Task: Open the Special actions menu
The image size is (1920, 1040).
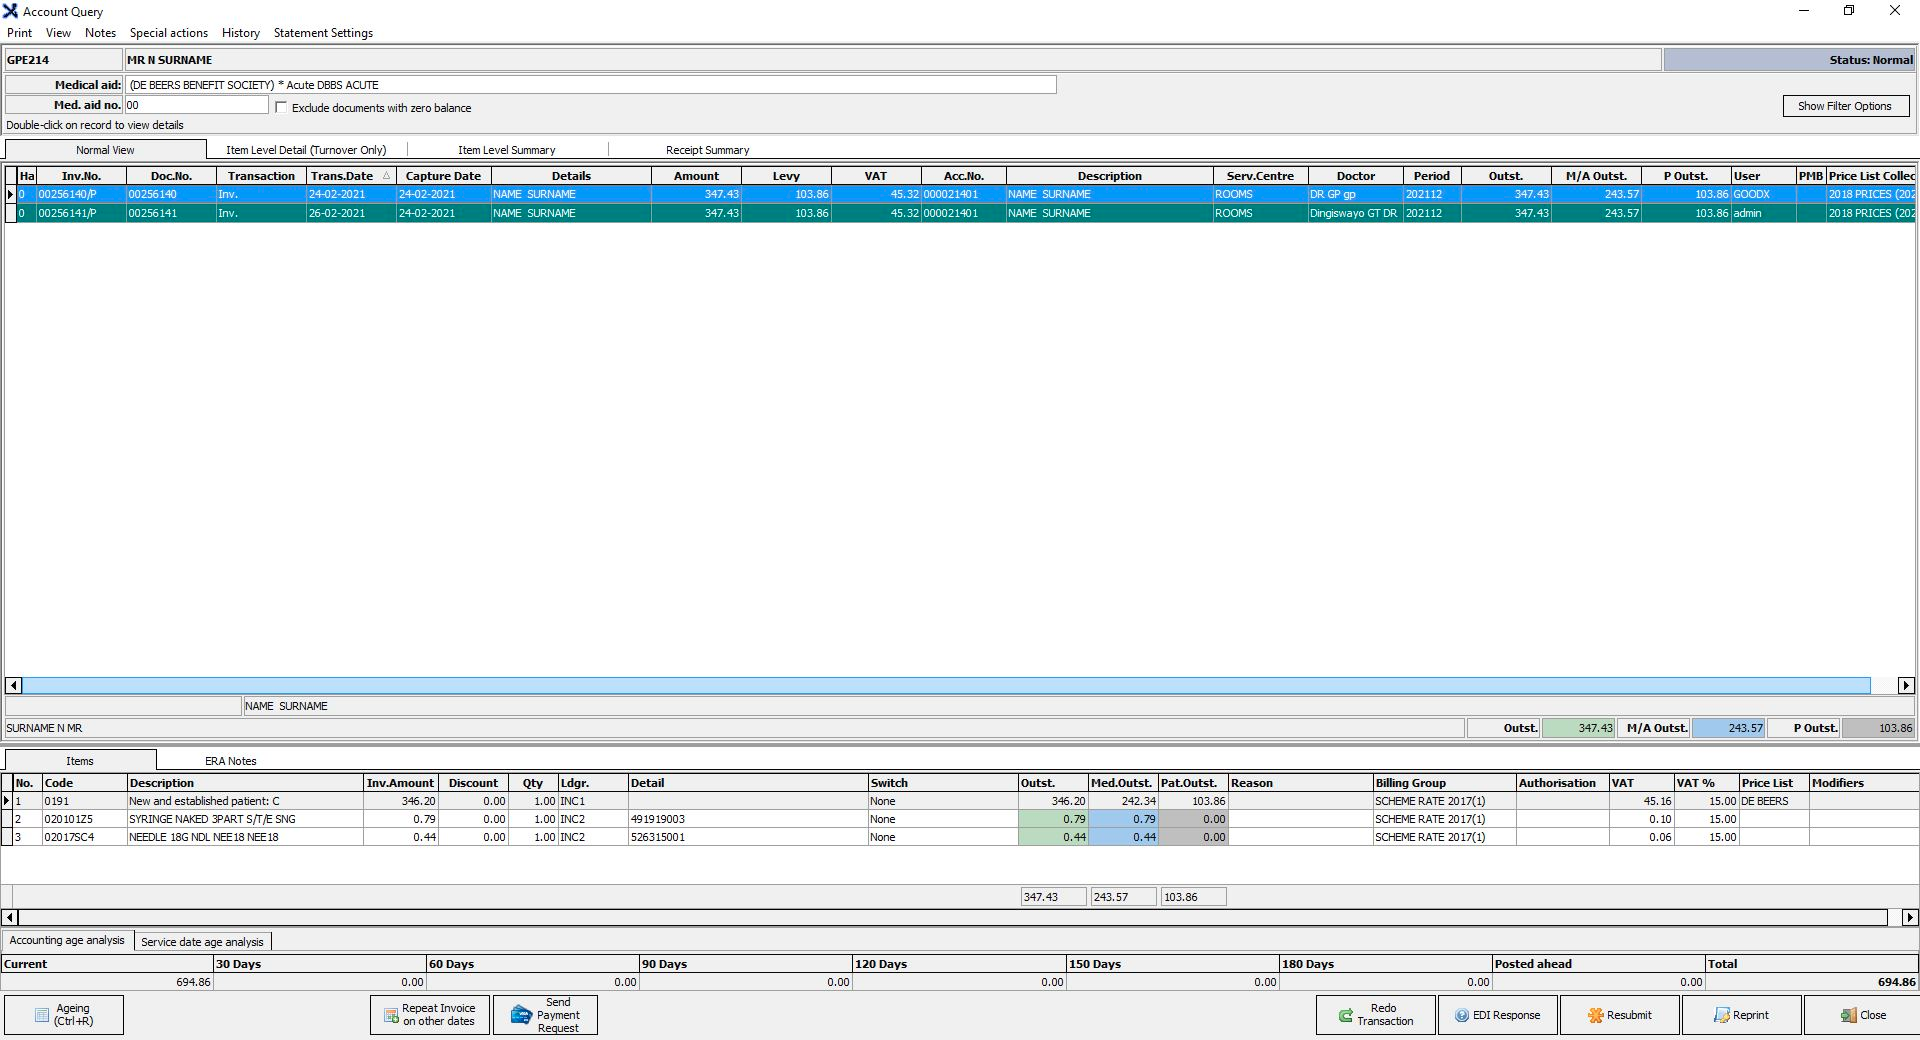Action: [168, 33]
